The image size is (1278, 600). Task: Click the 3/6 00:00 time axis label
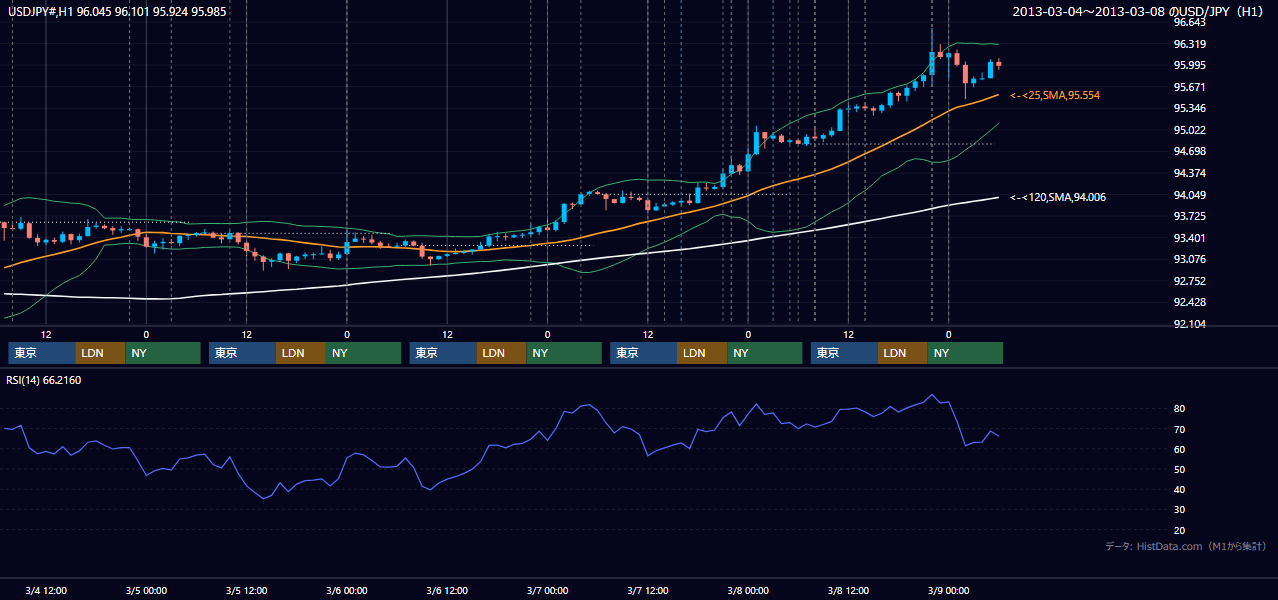coord(347,590)
